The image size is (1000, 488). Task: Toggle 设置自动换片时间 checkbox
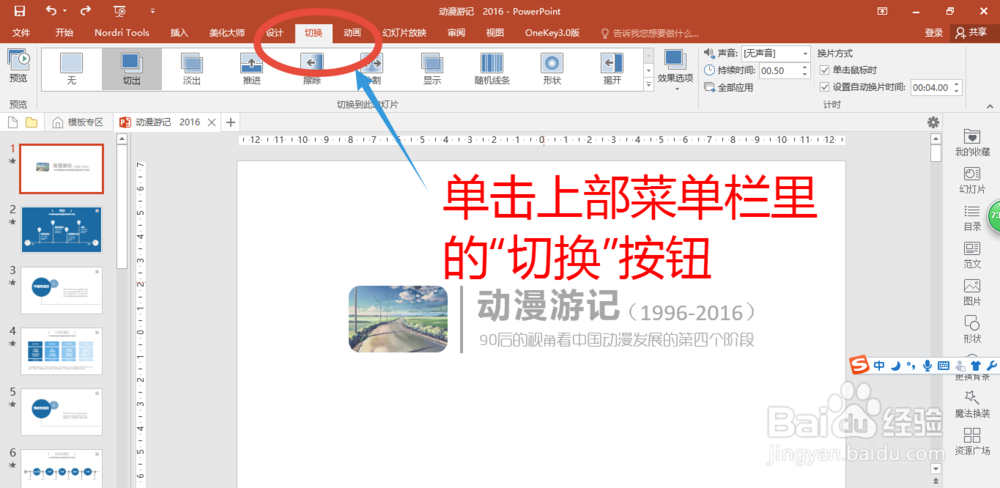[824, 87]
